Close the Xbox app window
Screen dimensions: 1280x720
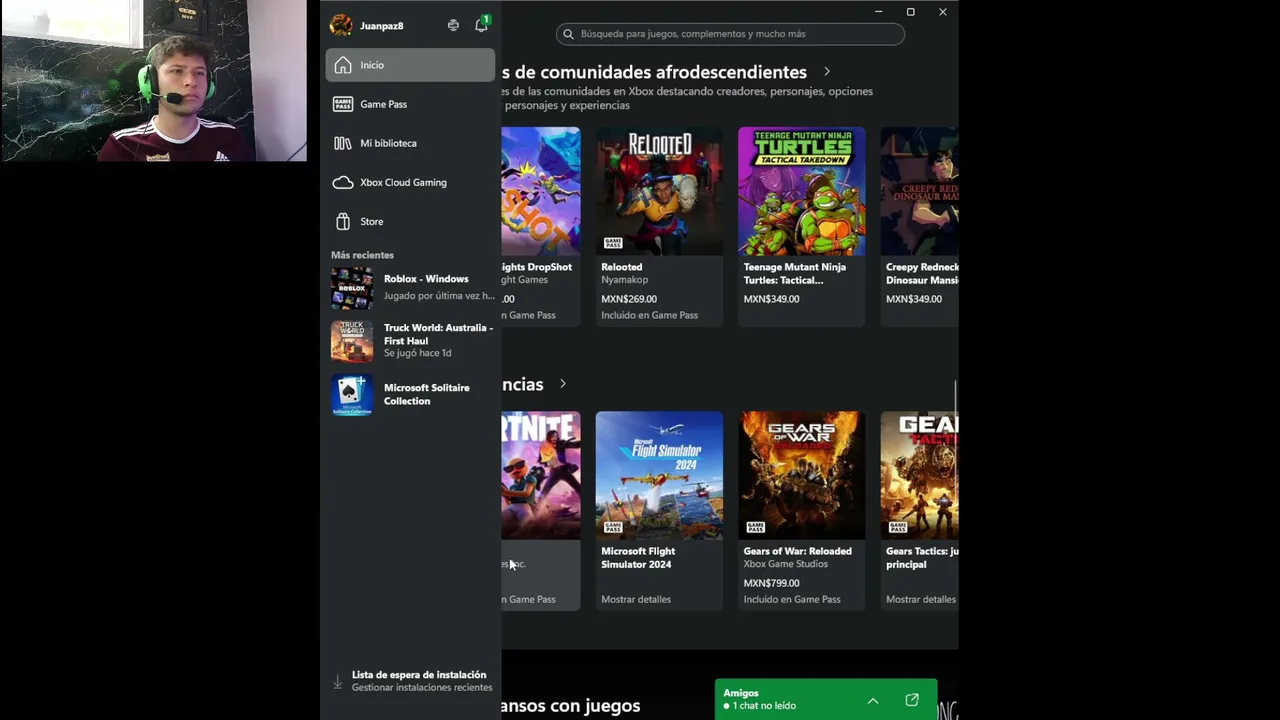[x=942, y=12]
